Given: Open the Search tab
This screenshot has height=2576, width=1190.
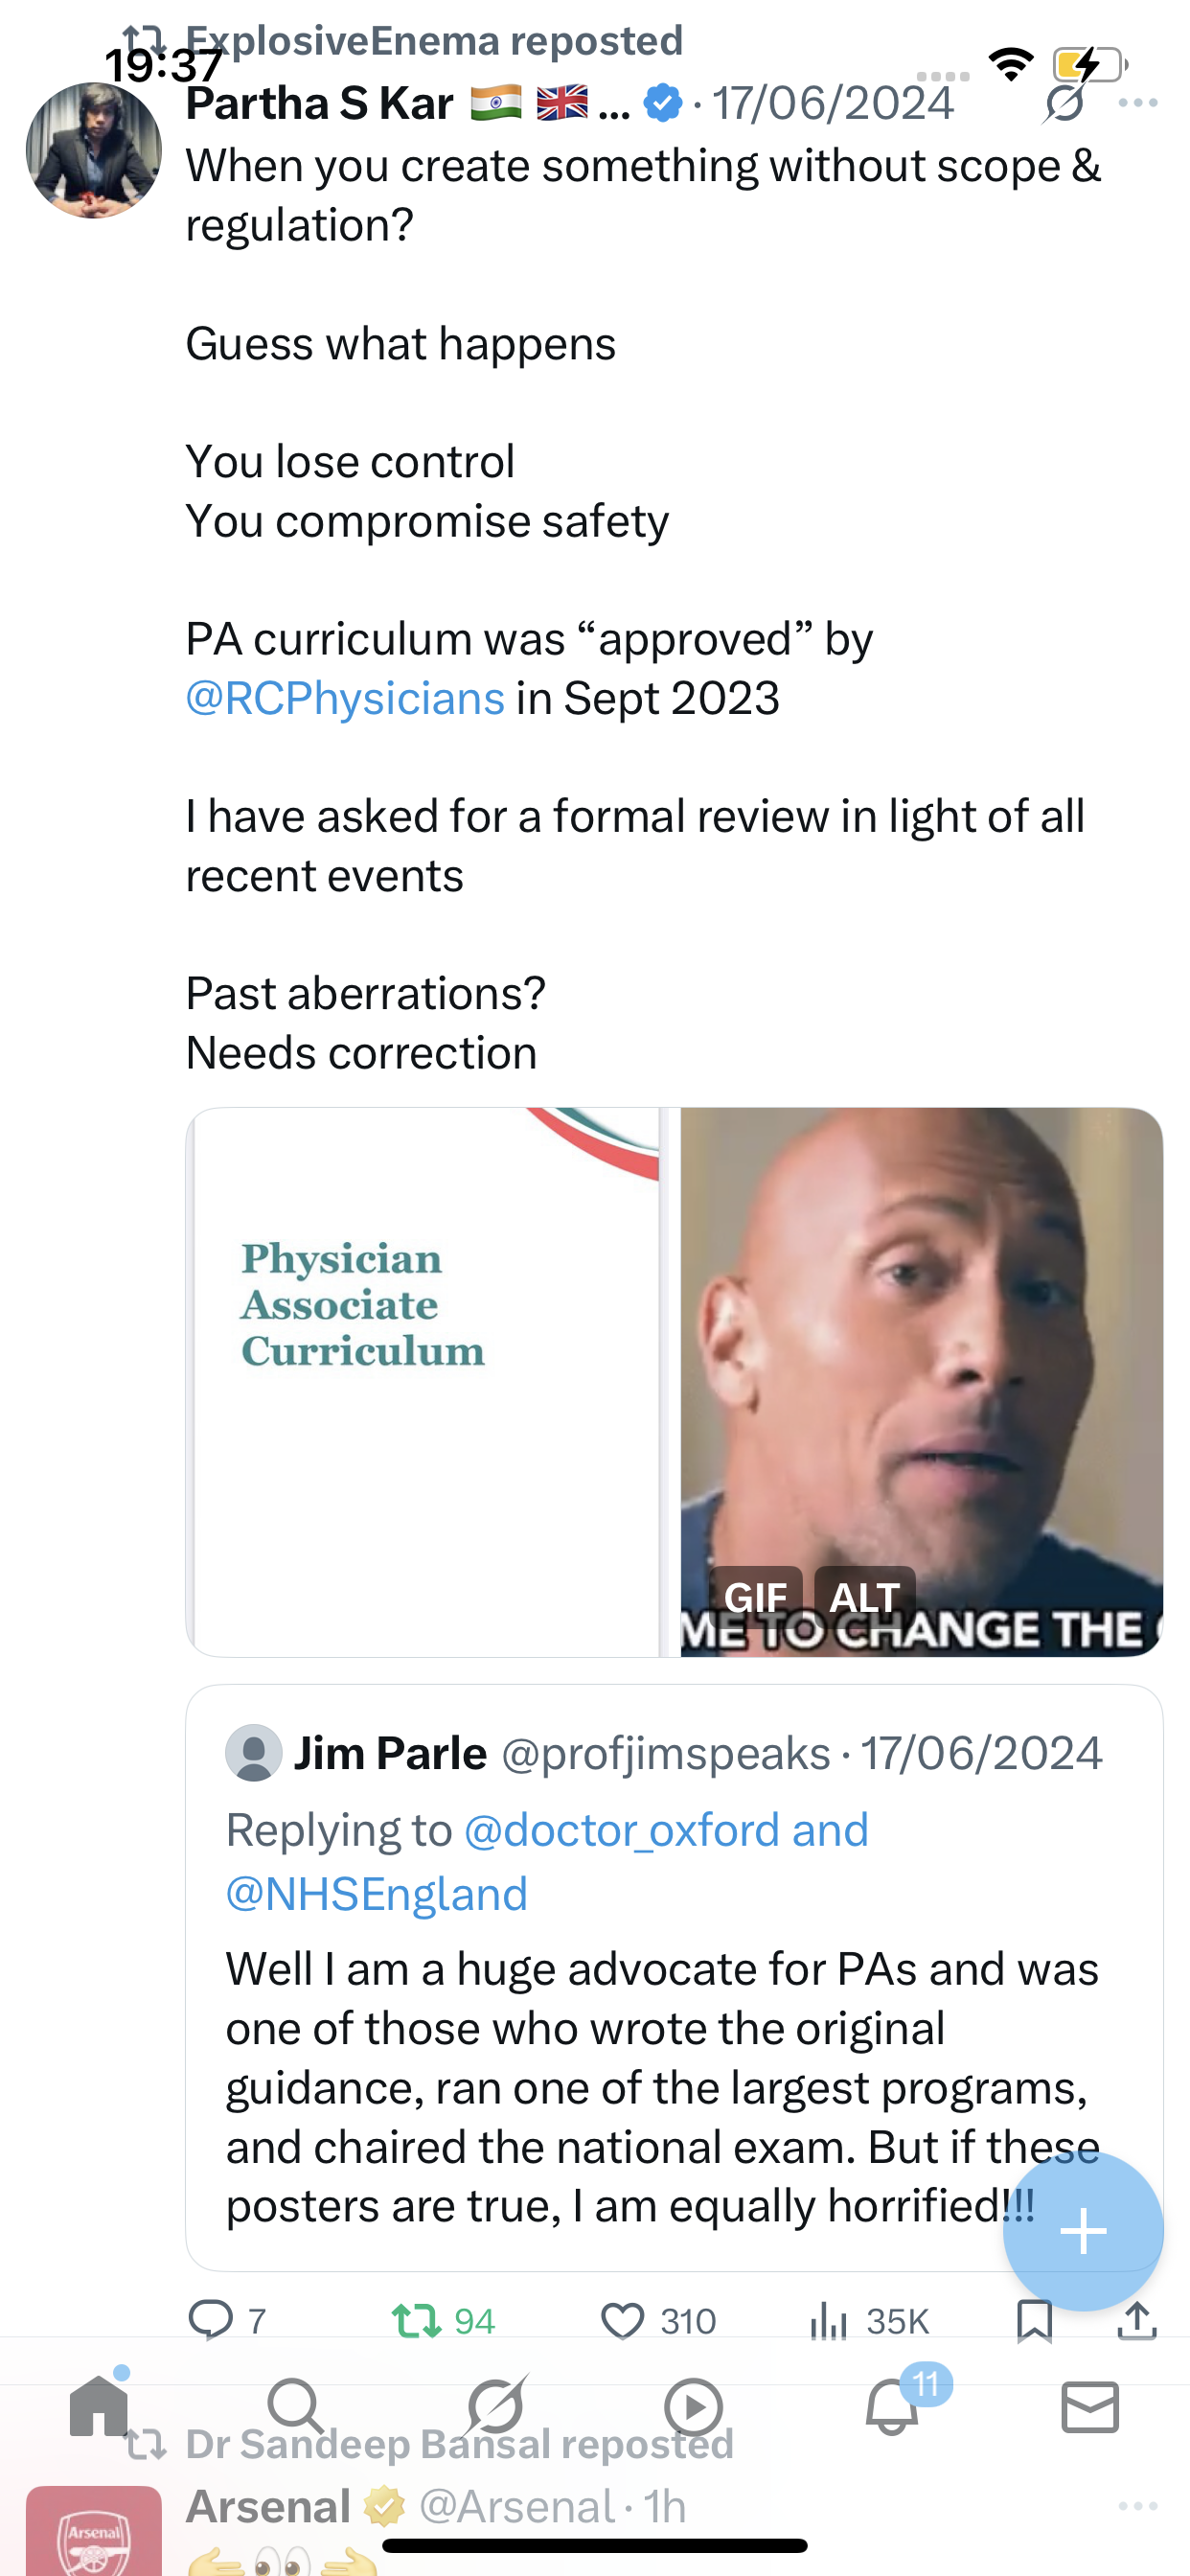Looking at the screenshot, I should [296, 2406].
